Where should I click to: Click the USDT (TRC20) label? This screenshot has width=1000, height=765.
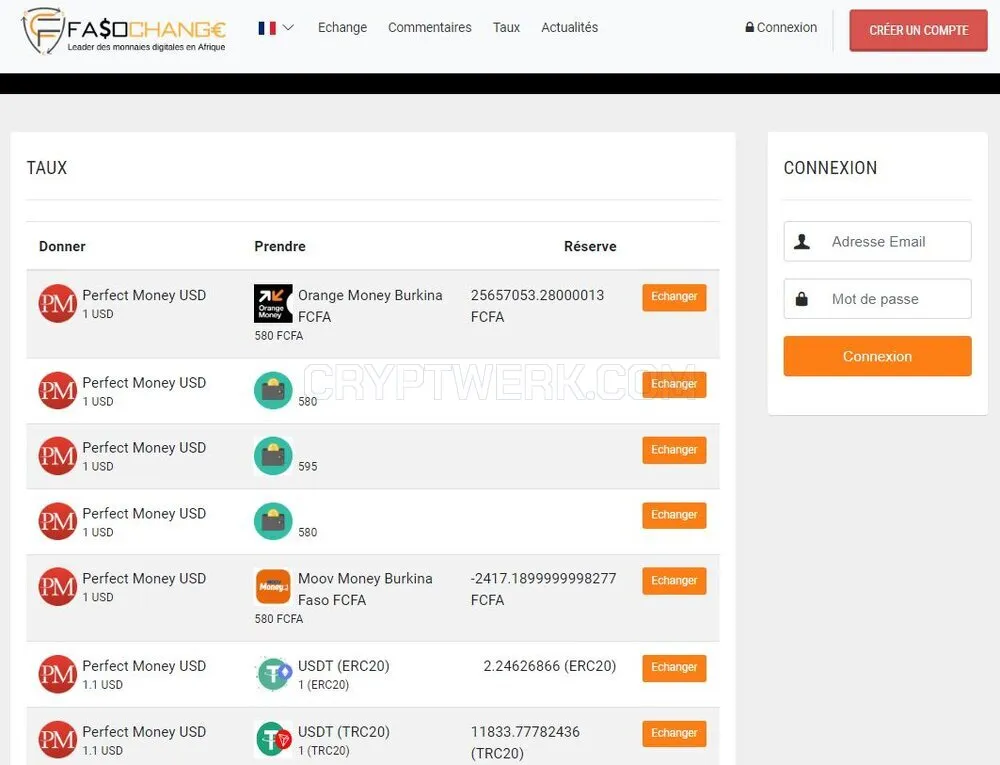click(344, 732)
